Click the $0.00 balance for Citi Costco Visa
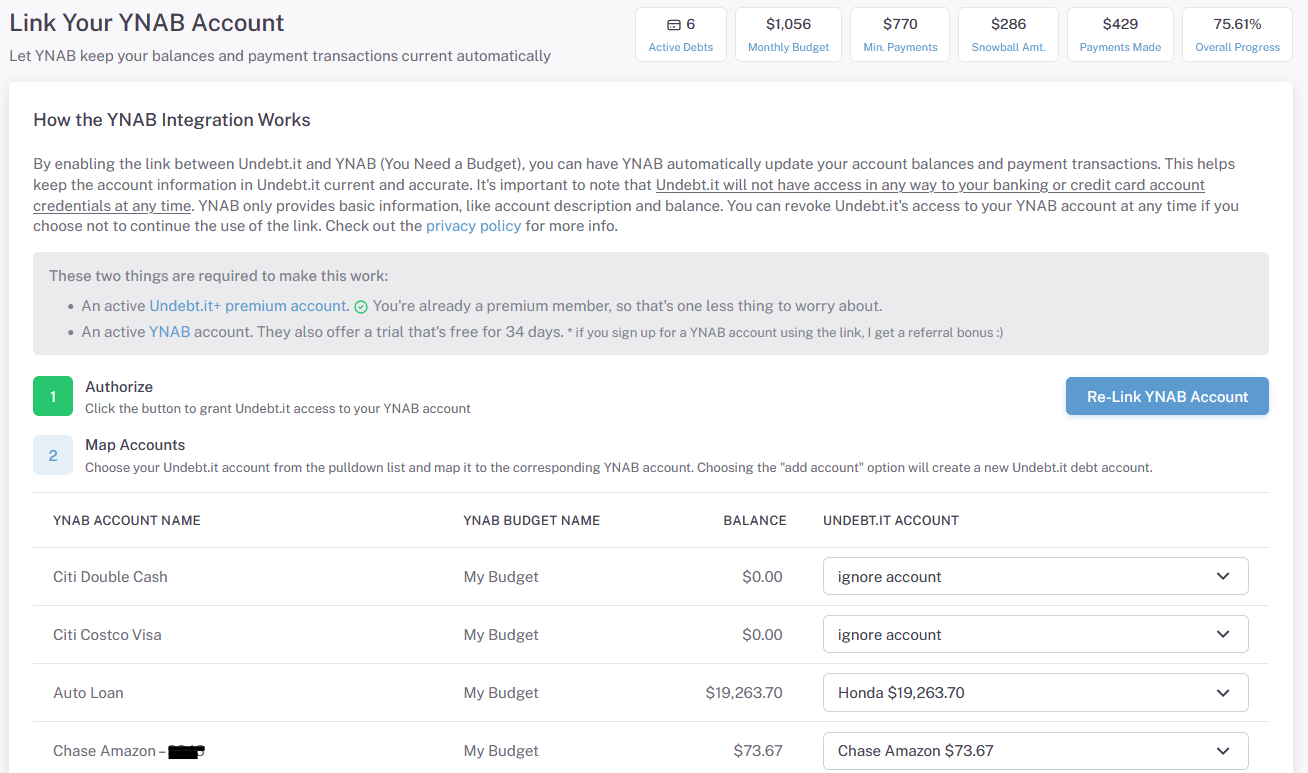 tap(762, 635)
